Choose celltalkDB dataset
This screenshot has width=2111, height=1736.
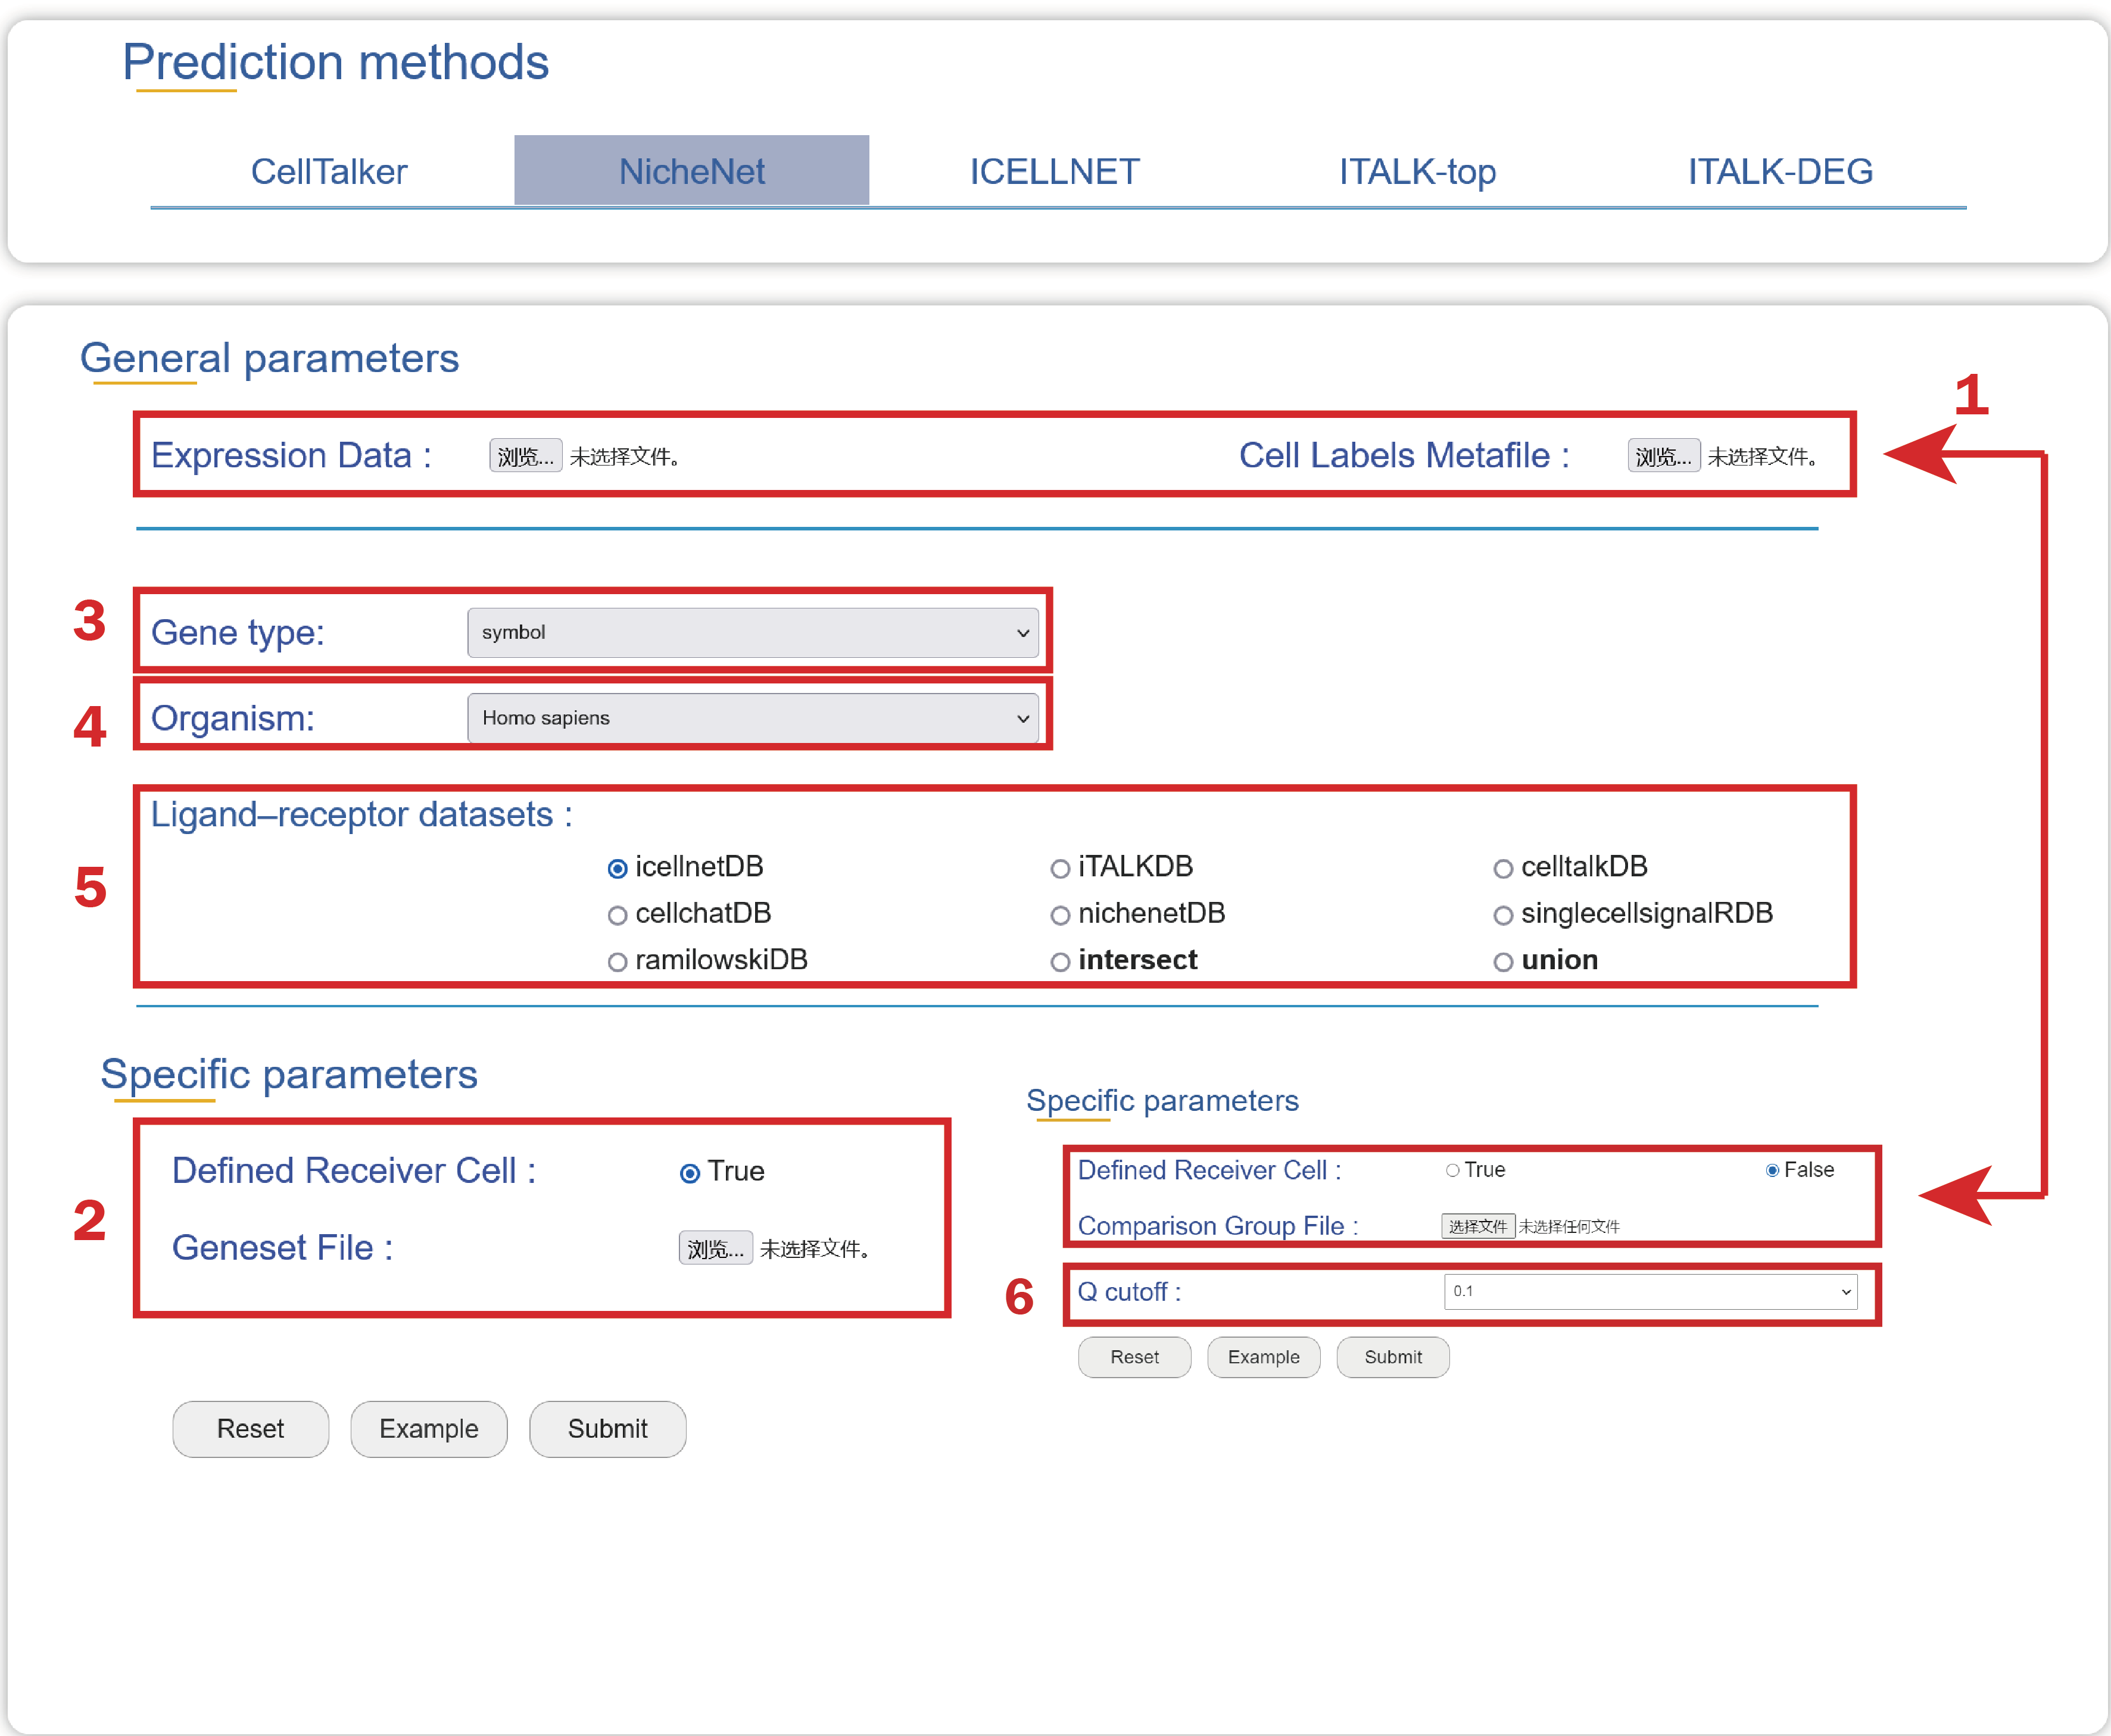1502,868
